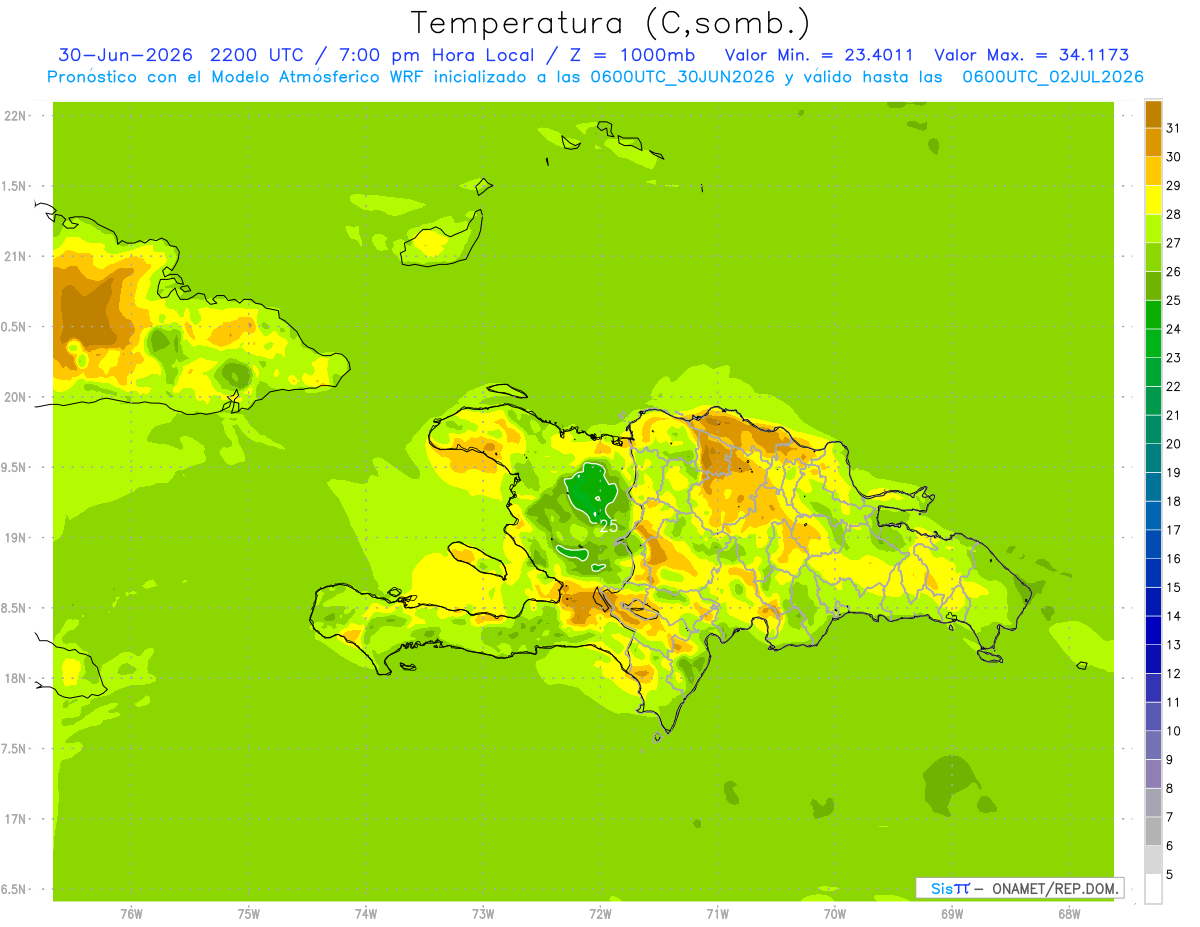Click the "72W" longitude label
The height and width of the screenshot is (927, 1200).
[x=600, y=914]
